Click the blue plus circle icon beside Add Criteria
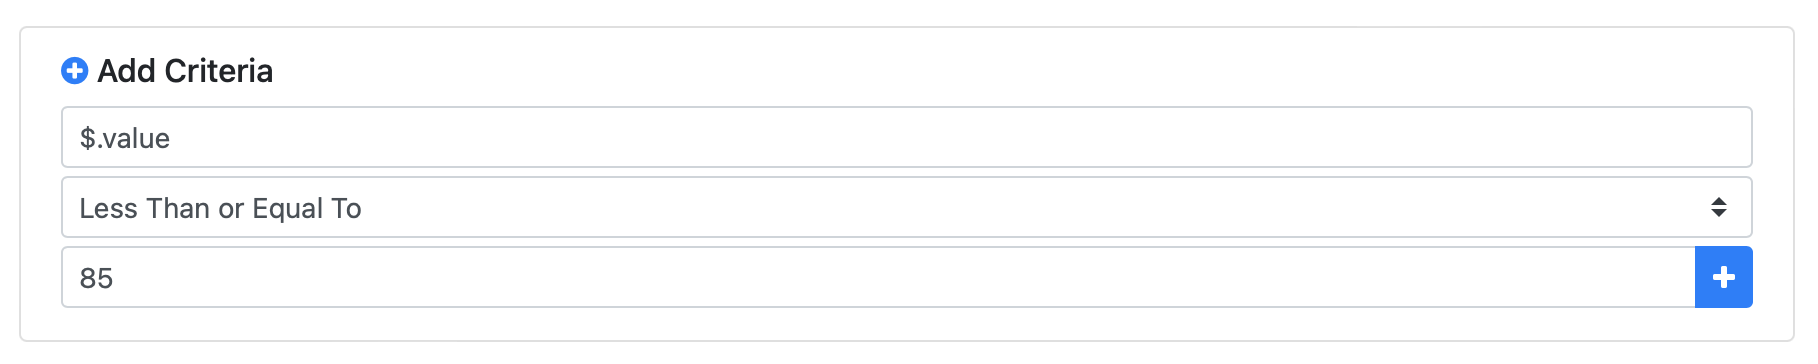This screenshot has width=1818, height=364. pos(75,71)
